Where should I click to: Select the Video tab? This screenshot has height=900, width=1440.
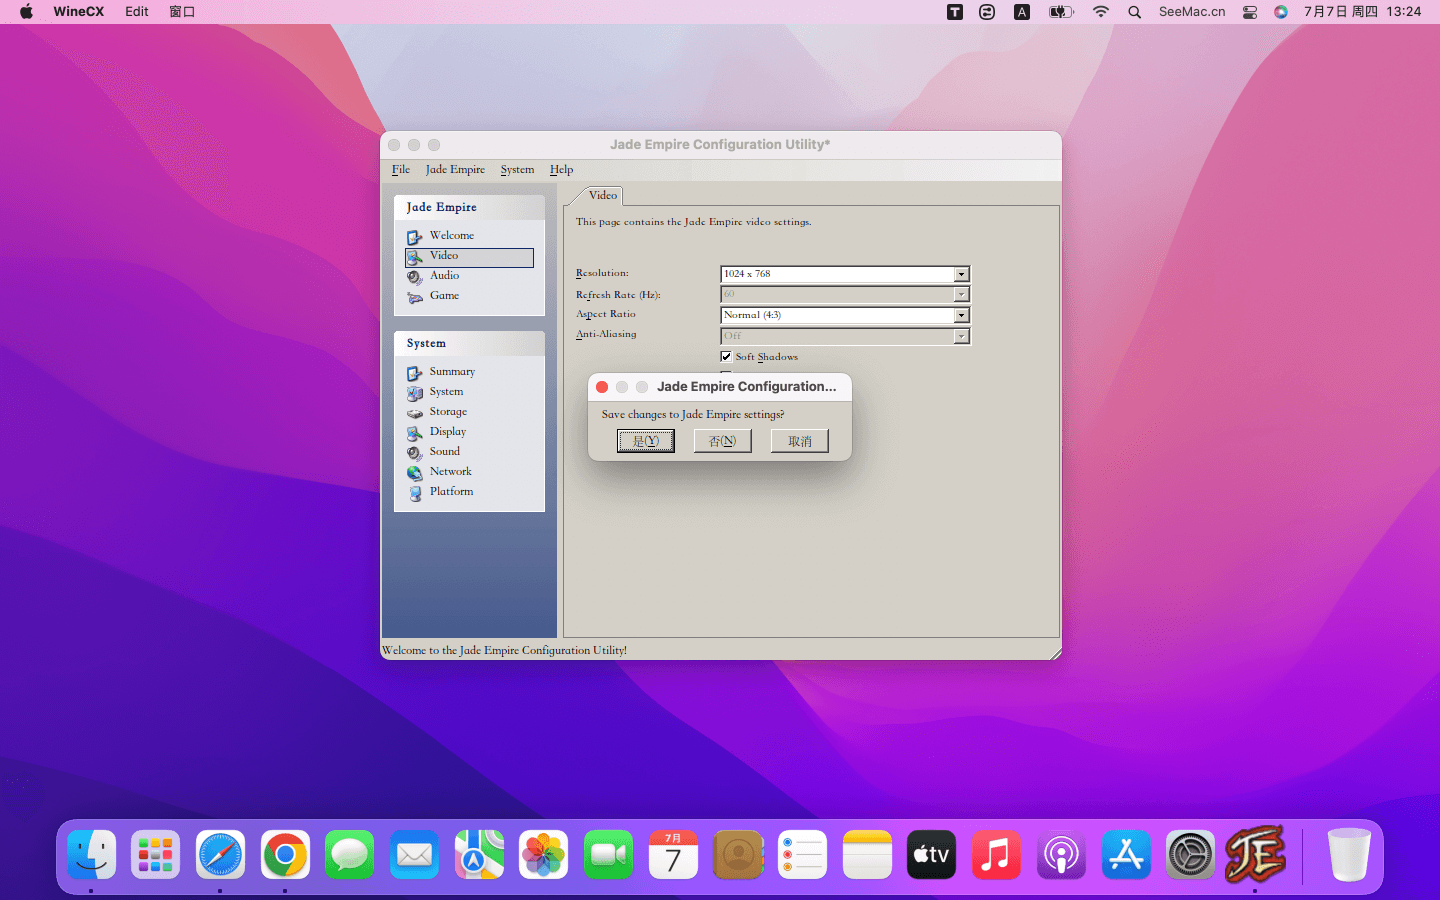[x=603, y=195]
